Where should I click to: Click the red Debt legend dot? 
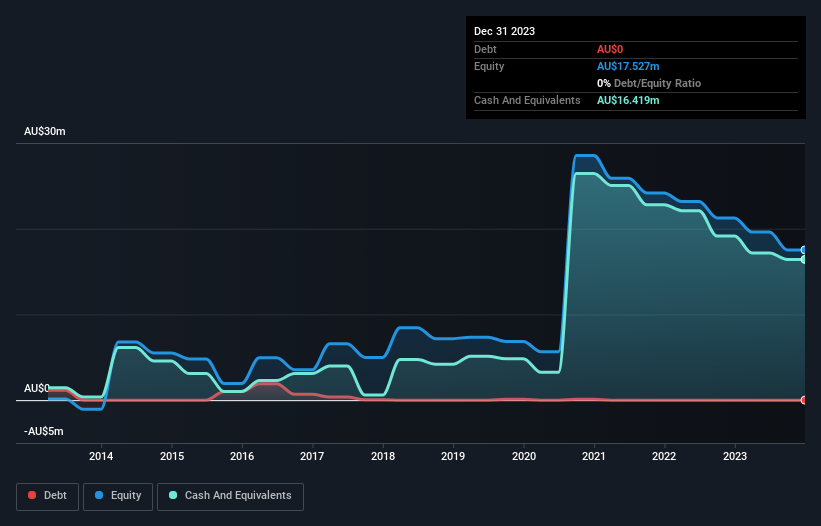[32, 495]
